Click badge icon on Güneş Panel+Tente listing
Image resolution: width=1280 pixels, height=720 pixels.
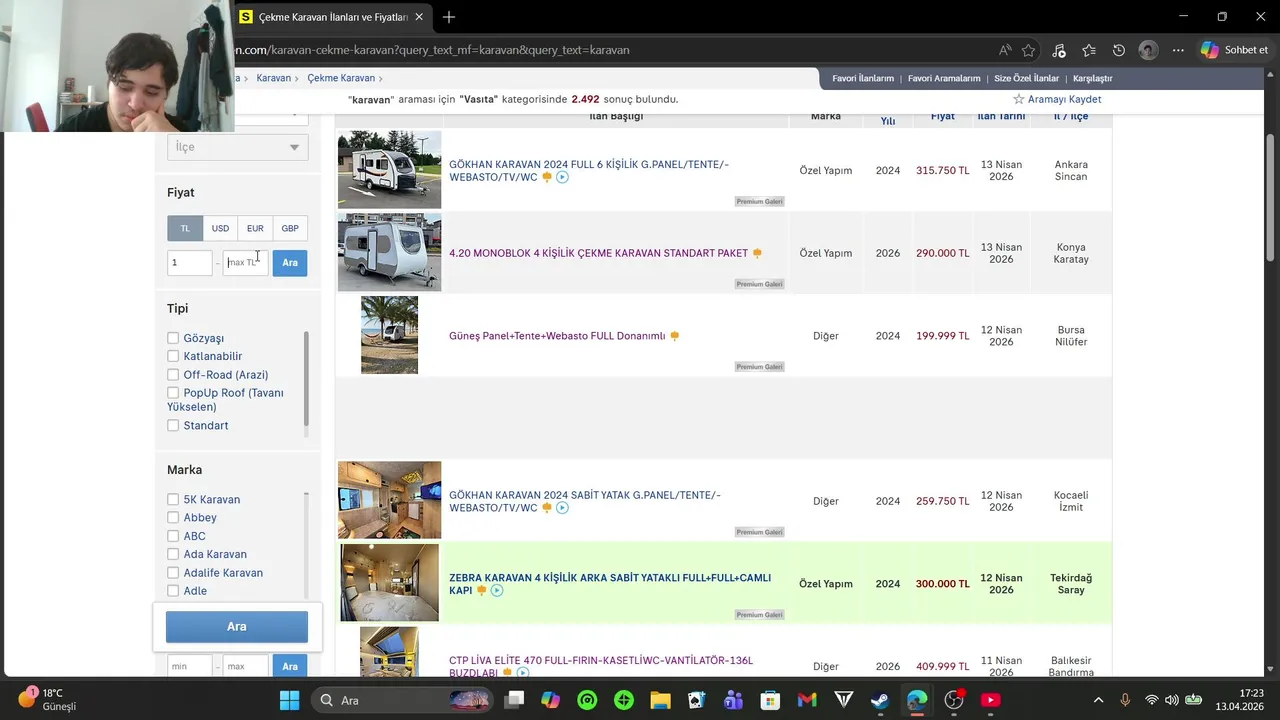(674, 336)
